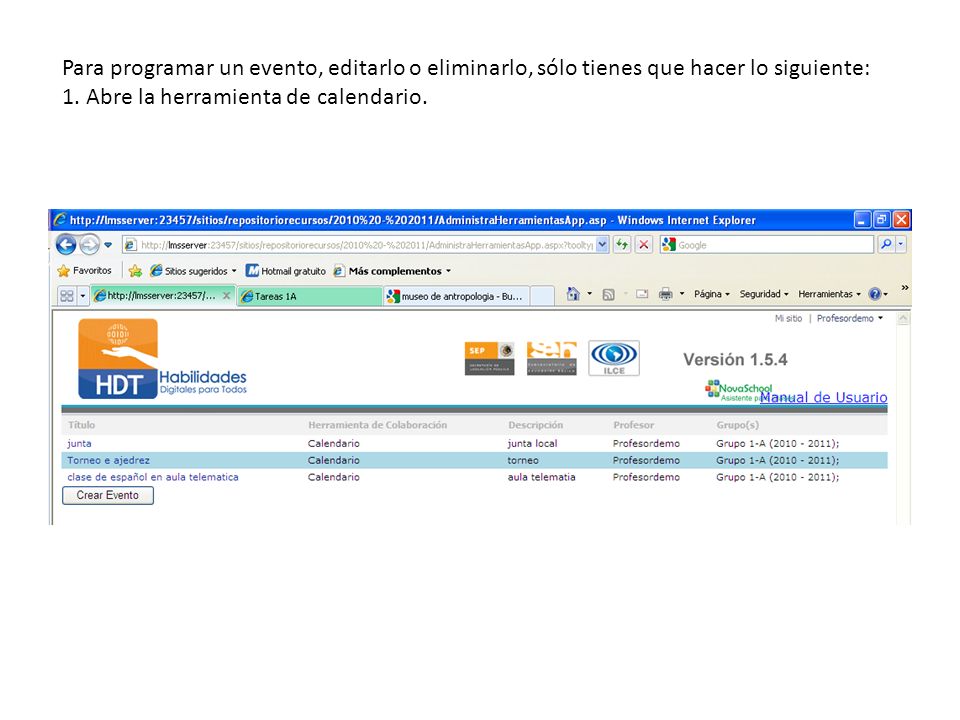Open Hotmail gratuito favorites link
The height and width of the screenshot is (720, 960).
click(x=286, y=271)
